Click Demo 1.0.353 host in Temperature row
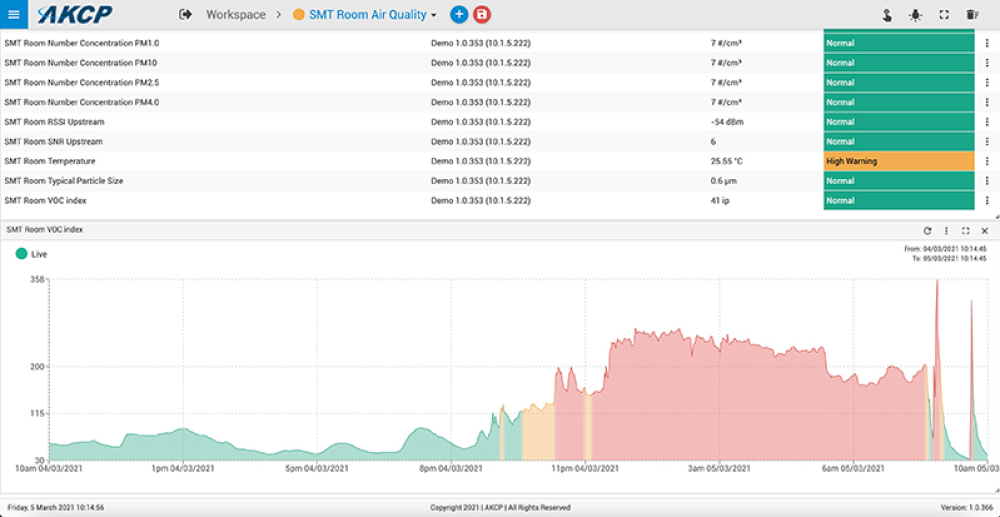The height and width of the screenshot is (517, 1000). click(481, 161)
